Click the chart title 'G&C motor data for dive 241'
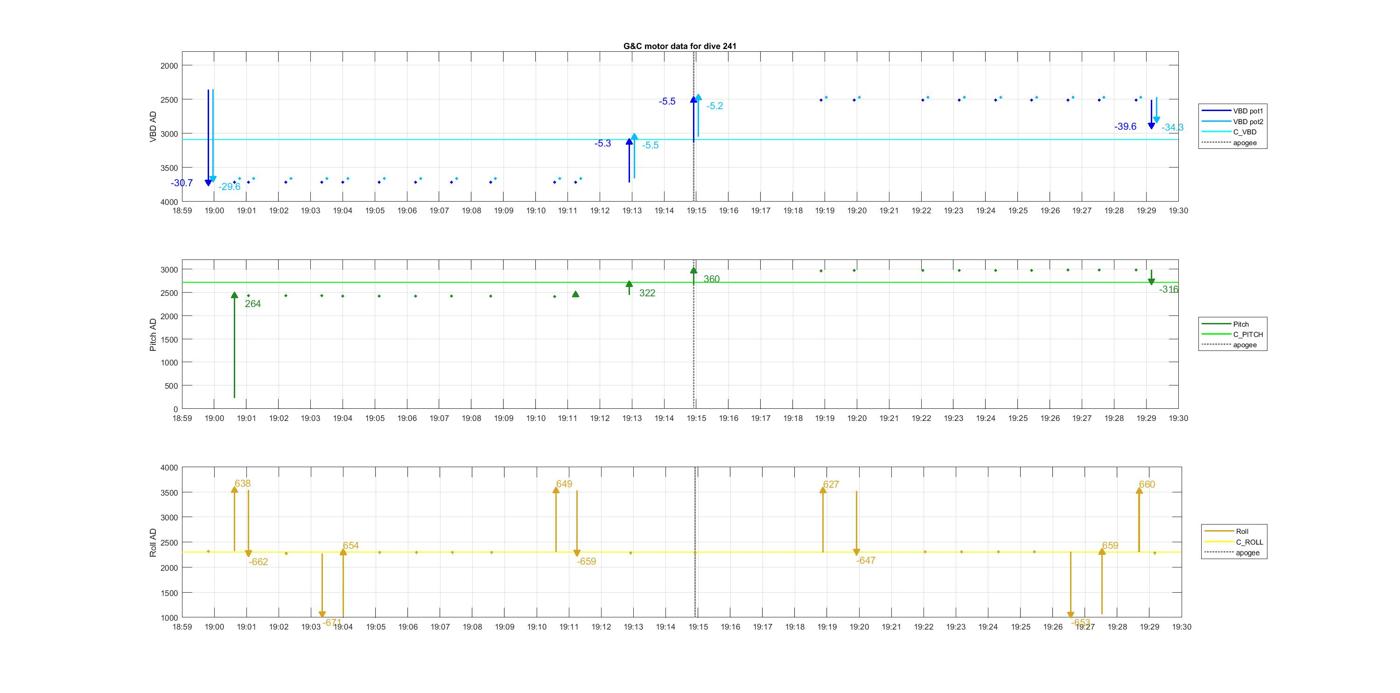The image size is (1400, 693). tap(680, 46)
